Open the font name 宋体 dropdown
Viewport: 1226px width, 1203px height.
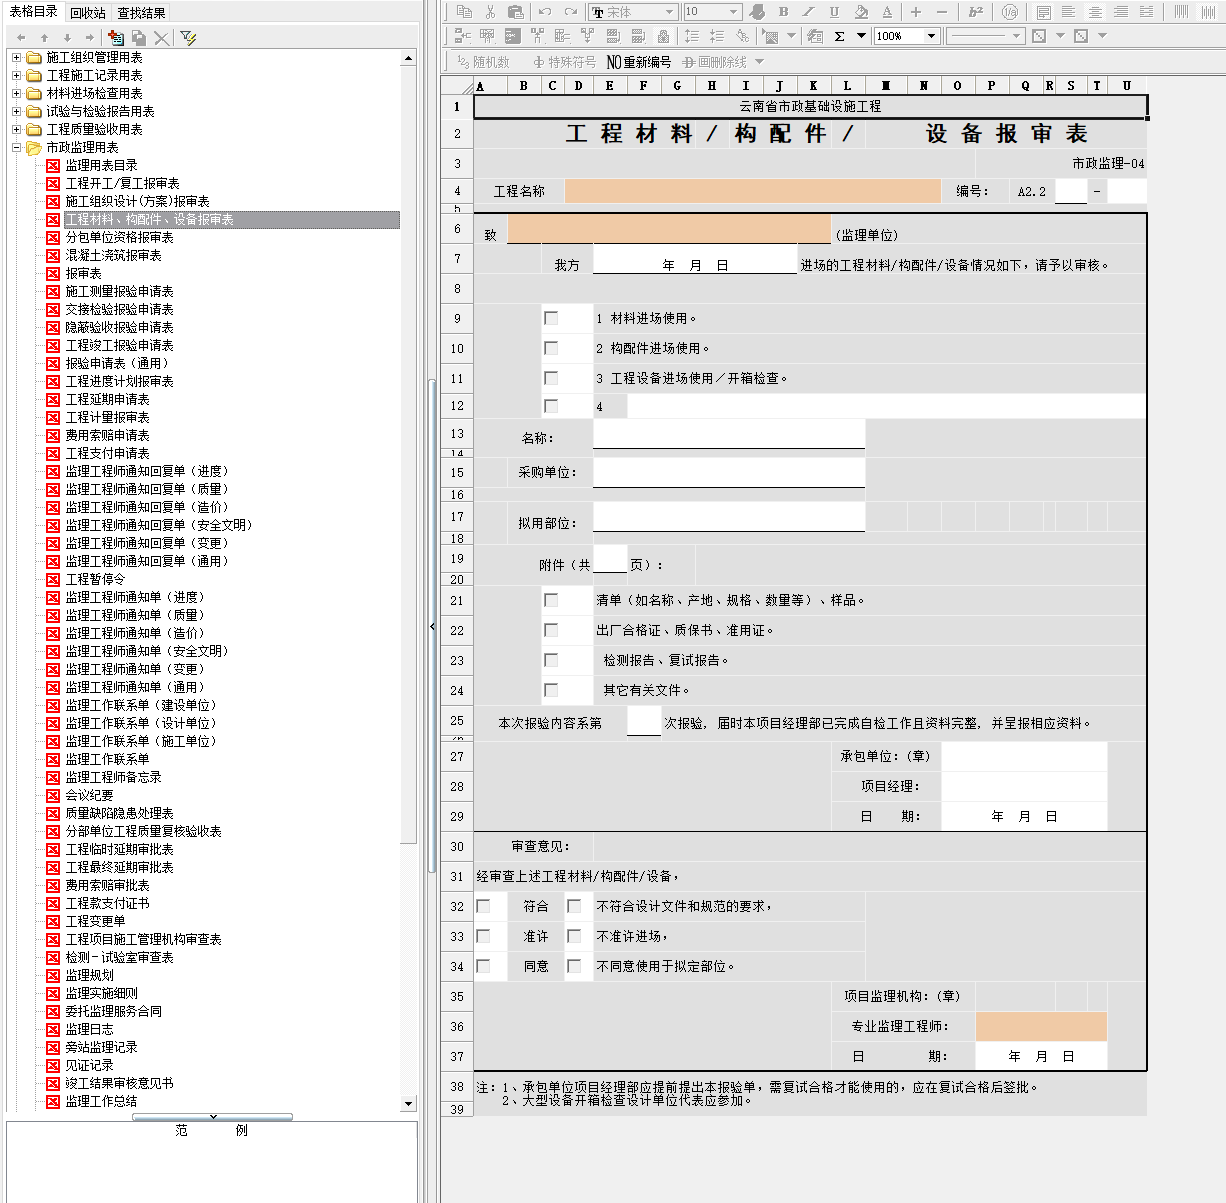(x=669, y=12)
